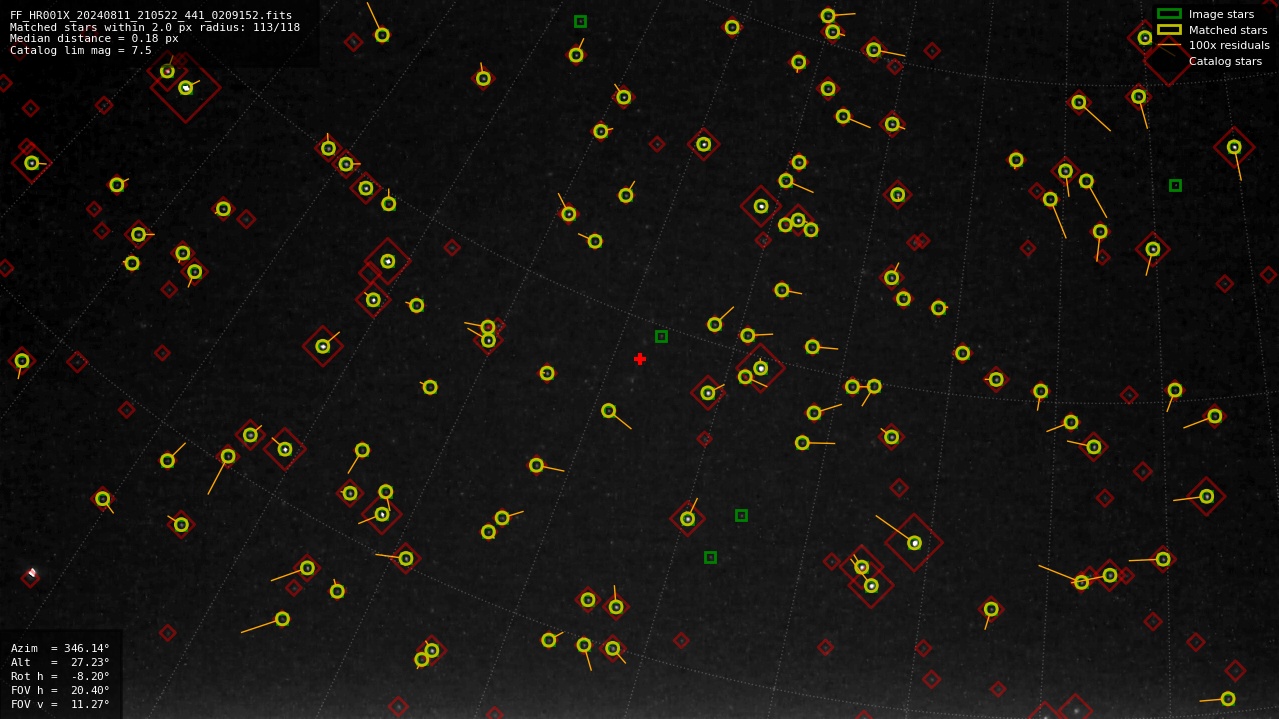This screenshot has width=1279, height=719.
Task: Click the 'Image stars' legend label
Action: pos(1221,14)
